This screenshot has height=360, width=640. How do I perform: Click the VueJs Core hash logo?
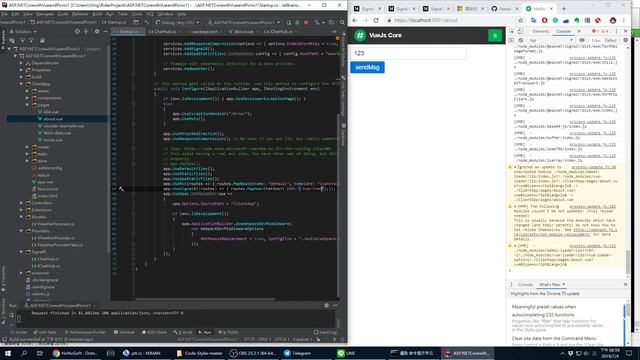point(360,36)
